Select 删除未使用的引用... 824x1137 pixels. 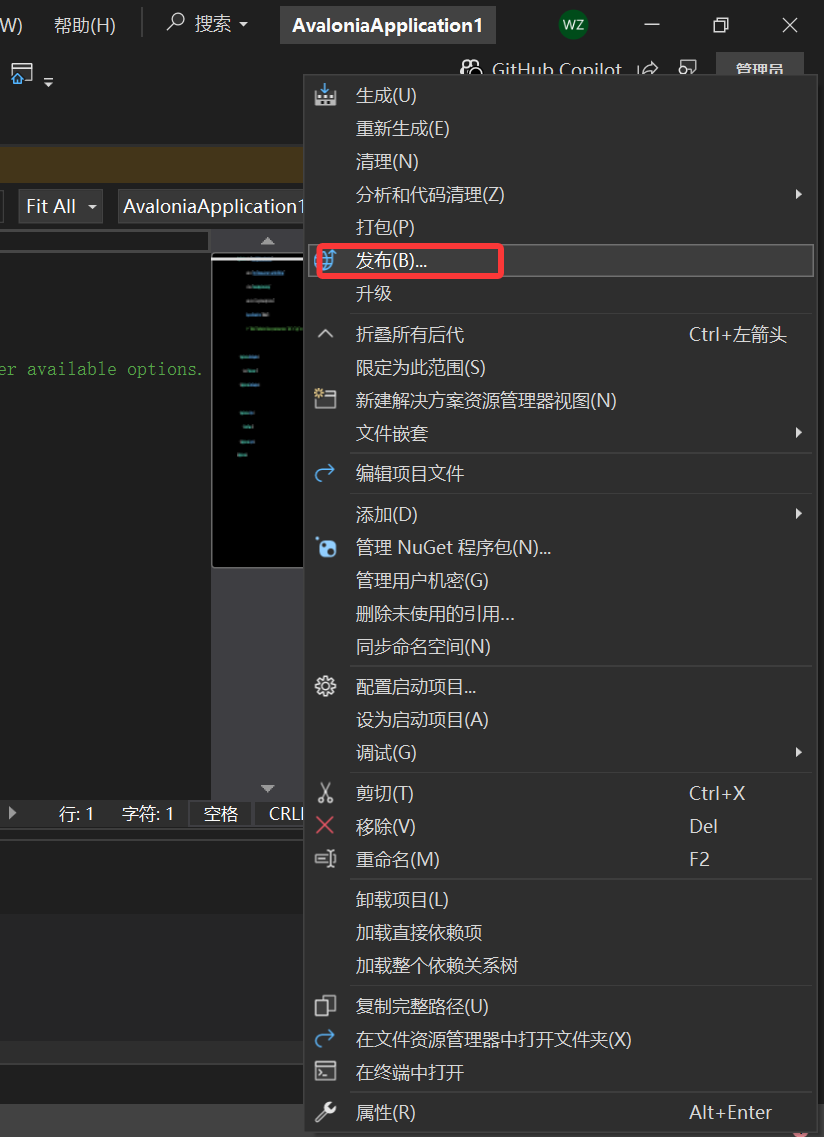560,613
